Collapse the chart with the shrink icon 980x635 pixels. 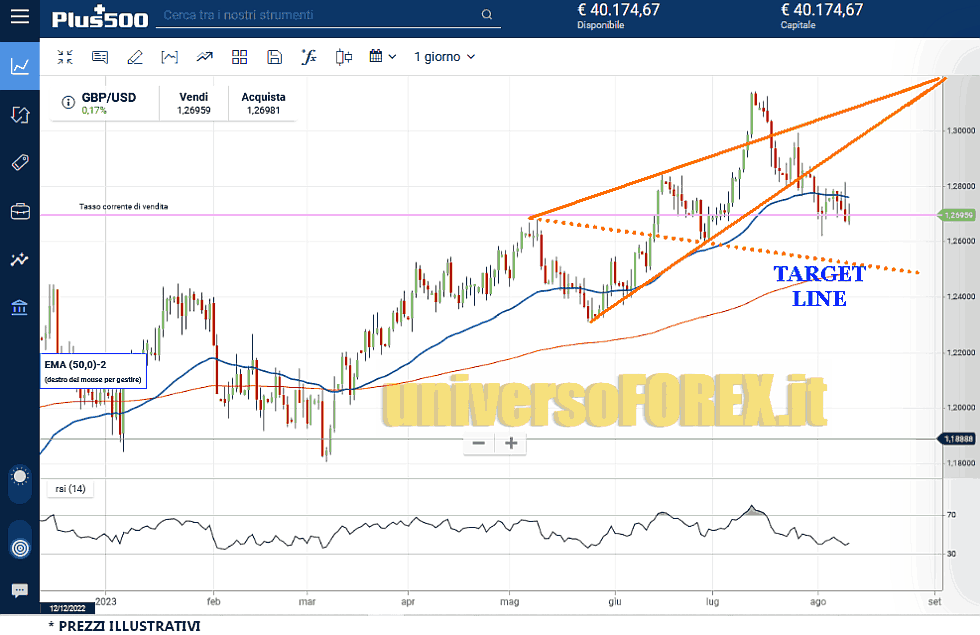click(65, 57)
